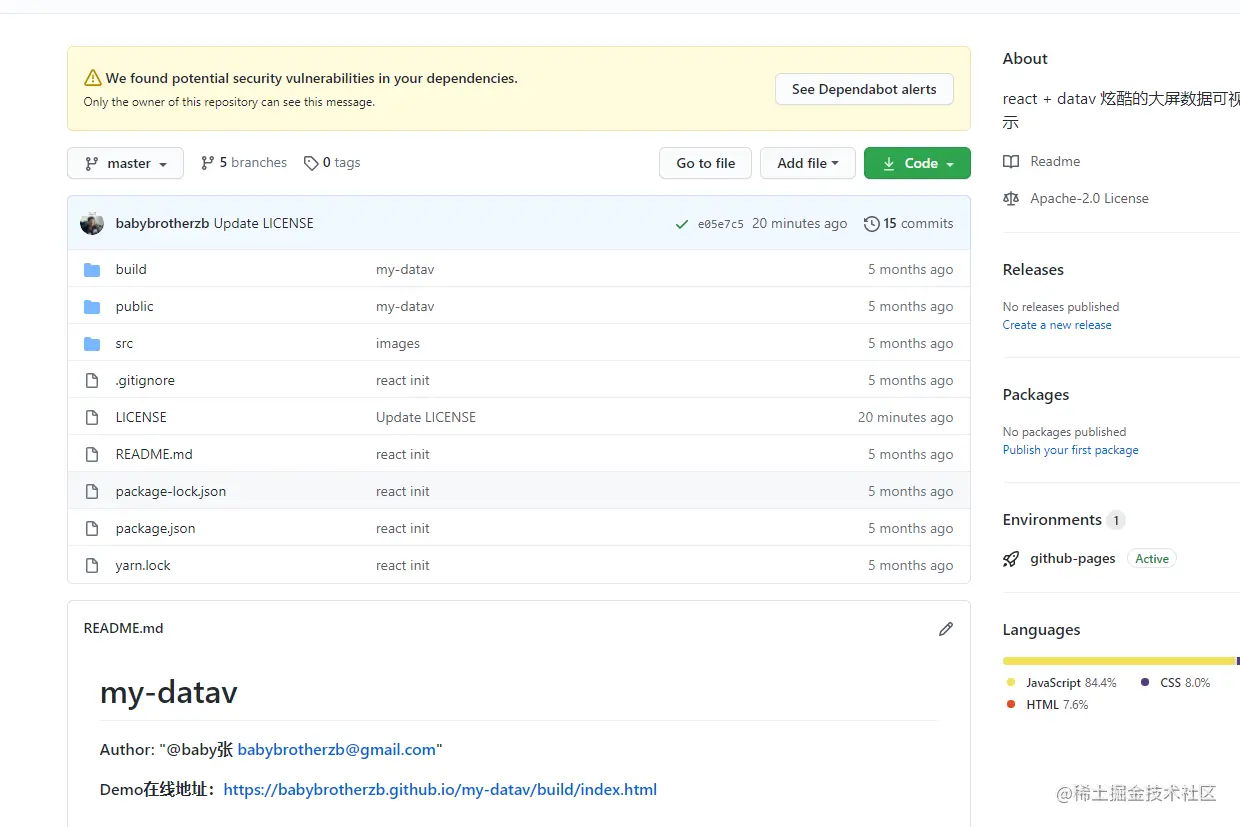Click the public folder icon
Viewport: 1240px width, 827px height.
(x=92, y=306)
